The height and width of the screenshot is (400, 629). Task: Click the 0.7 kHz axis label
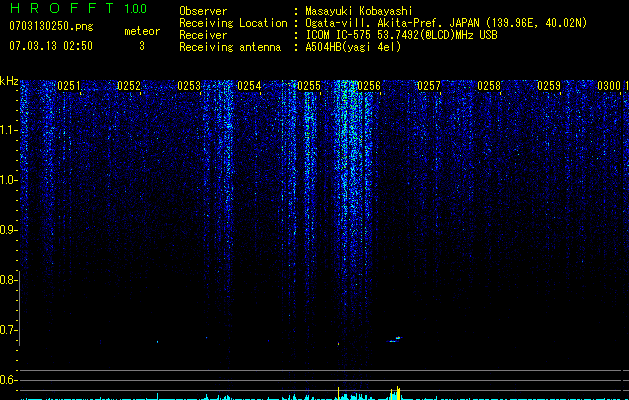[x=9, y=330]
